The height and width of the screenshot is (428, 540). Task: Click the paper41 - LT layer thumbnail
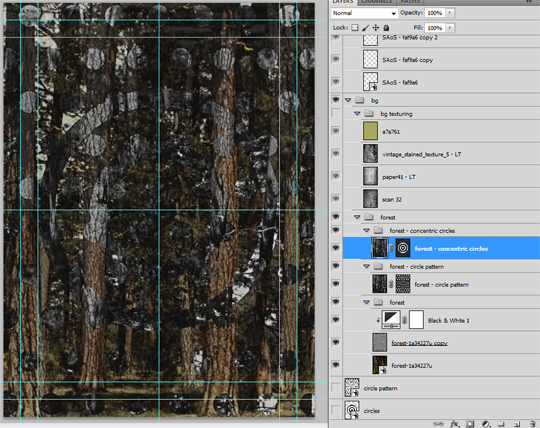[371, 176]
